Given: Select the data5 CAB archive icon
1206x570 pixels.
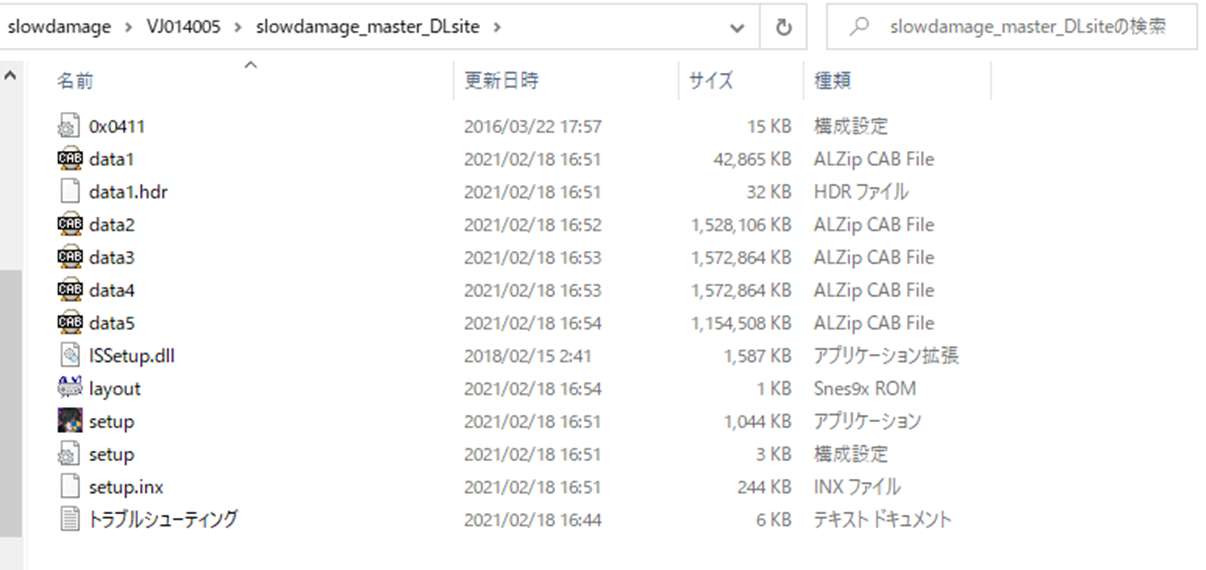Looking at the screenshot, I should (x=69, y=323).
